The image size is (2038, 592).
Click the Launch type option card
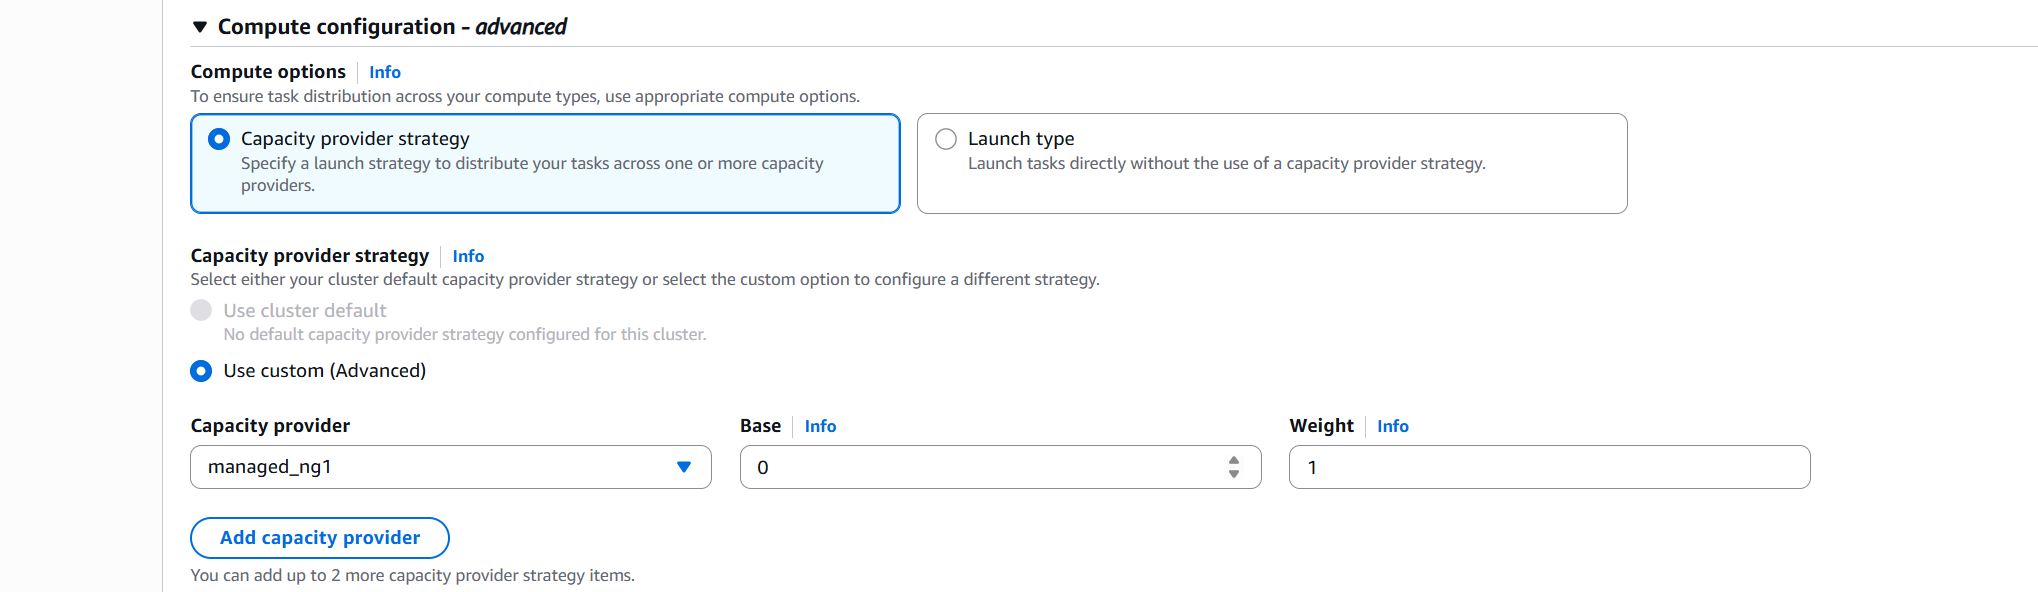click(1272, 163)
